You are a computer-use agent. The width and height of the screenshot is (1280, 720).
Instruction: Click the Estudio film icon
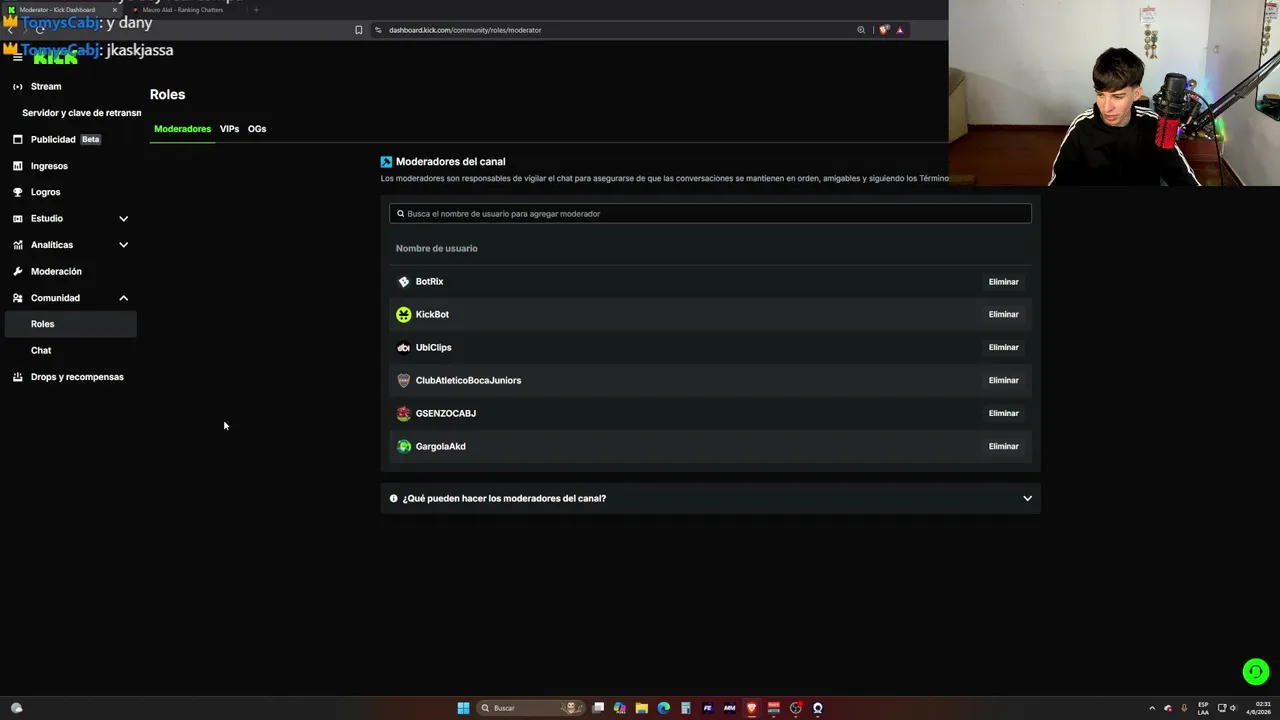pyautogui.click(x=18, y=219)
